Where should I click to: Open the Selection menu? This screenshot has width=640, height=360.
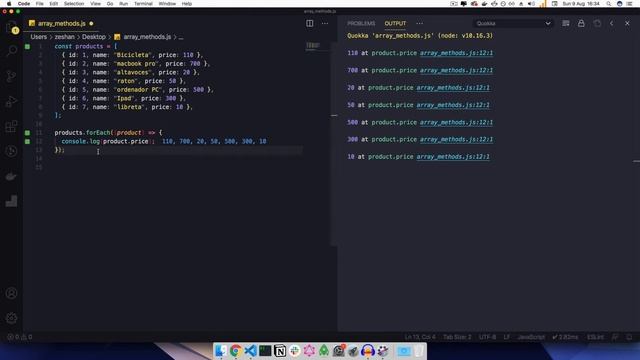(74, 4)
